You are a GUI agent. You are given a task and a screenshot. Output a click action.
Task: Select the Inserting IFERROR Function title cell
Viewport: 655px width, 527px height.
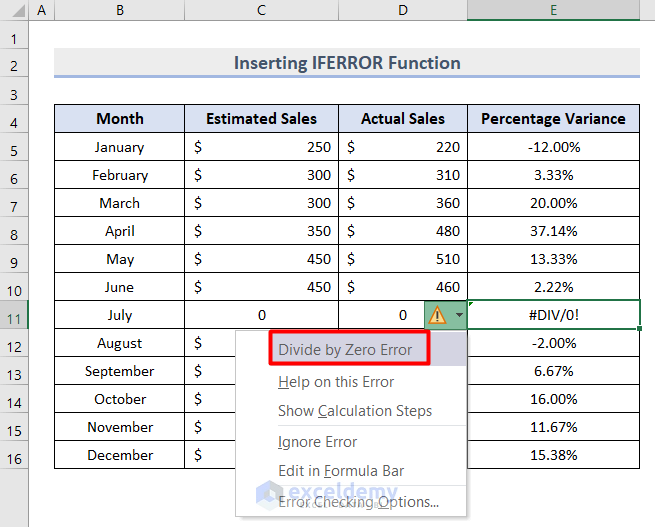[x=347, y=63]
